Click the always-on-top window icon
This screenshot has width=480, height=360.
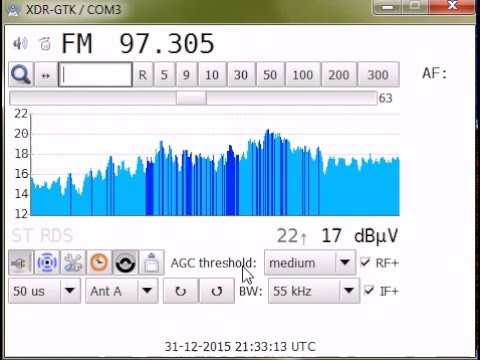click(151, 263)
